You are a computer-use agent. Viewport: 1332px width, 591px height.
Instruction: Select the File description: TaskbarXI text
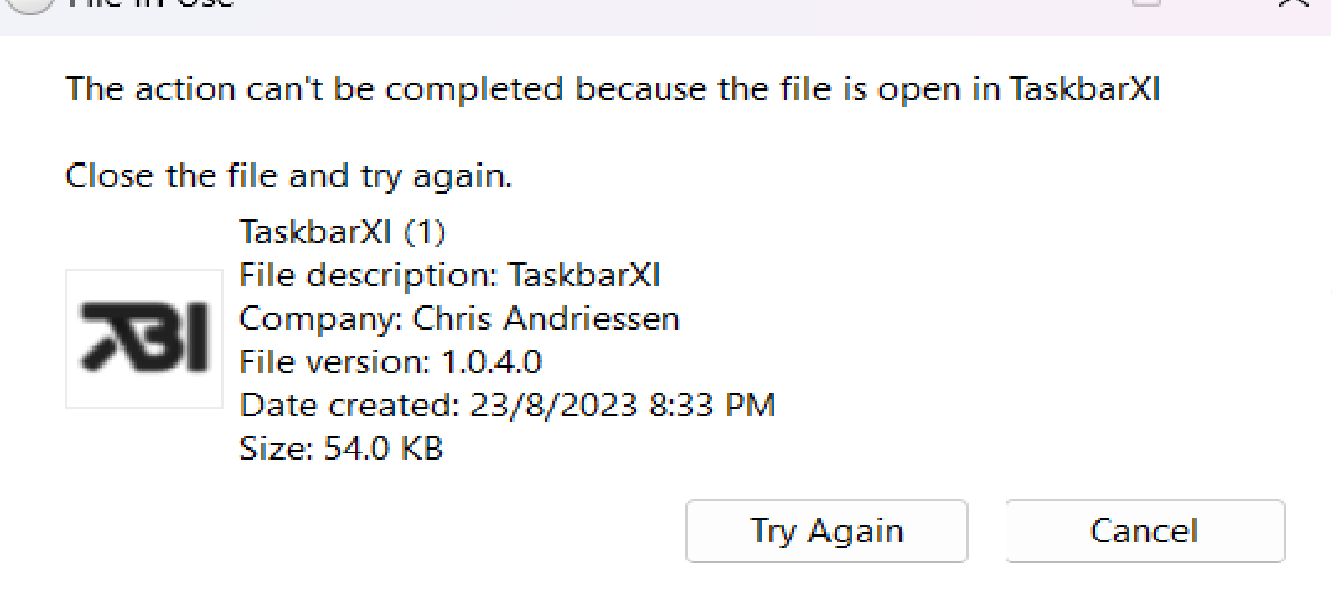pyautogui.click(x=449, y=274)
